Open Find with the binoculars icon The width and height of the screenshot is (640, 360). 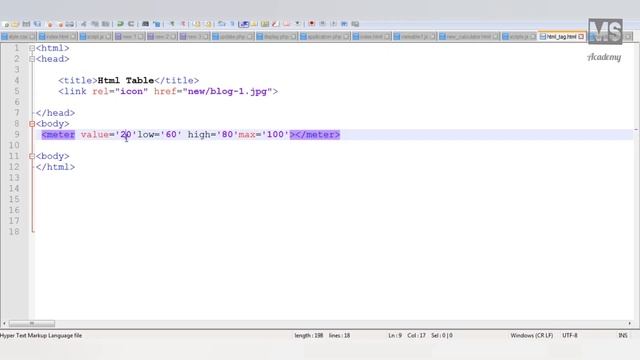click(145, 24)
